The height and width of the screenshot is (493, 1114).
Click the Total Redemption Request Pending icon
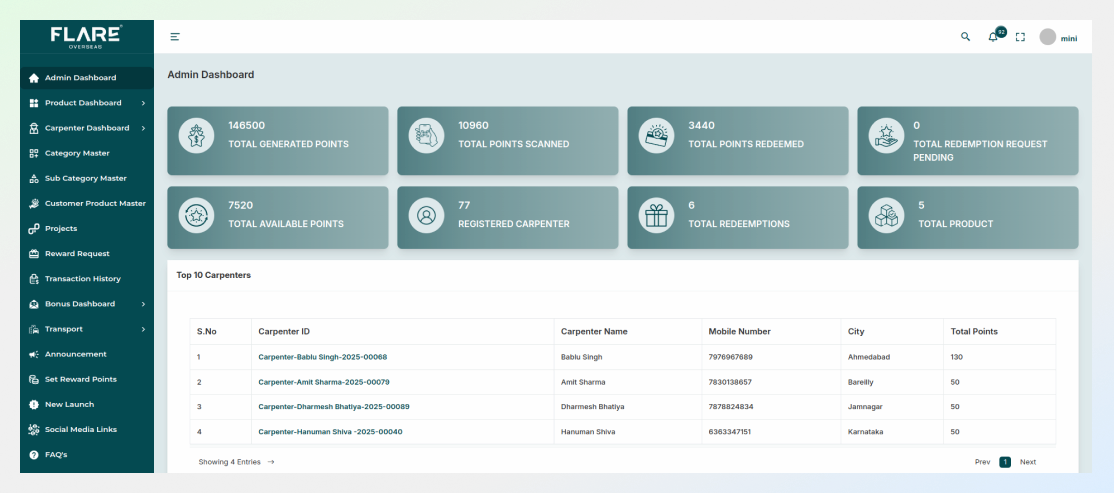(x=887, y=136)
